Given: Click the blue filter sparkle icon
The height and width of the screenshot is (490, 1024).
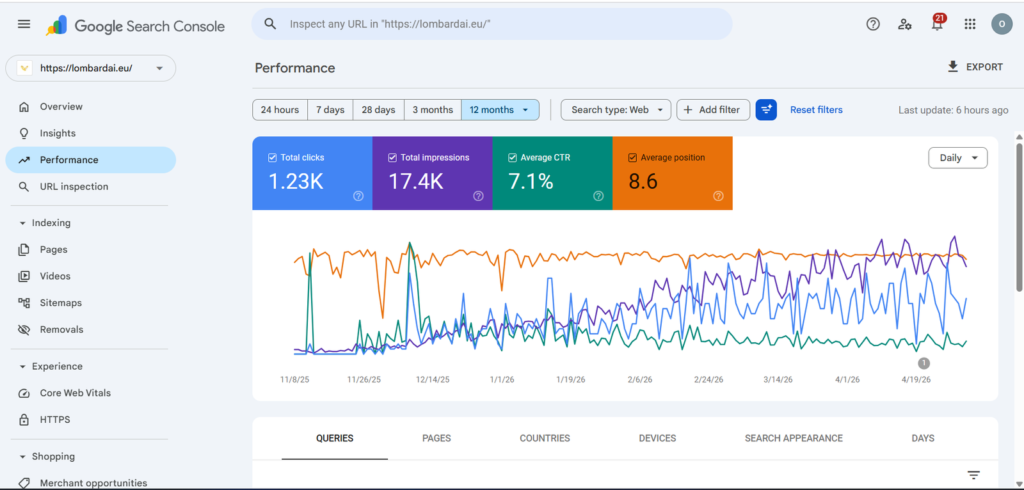Looking at the screenshot, I should (766, 110).
